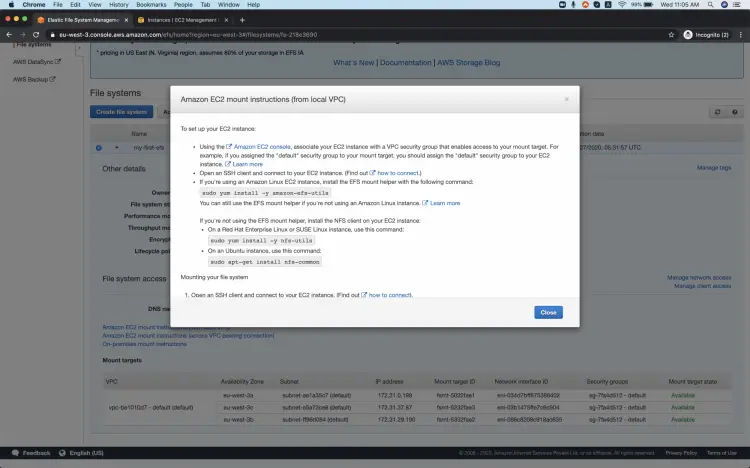Open the Bookmarks menu
750x468 pixels.
(x=151, y=5)
